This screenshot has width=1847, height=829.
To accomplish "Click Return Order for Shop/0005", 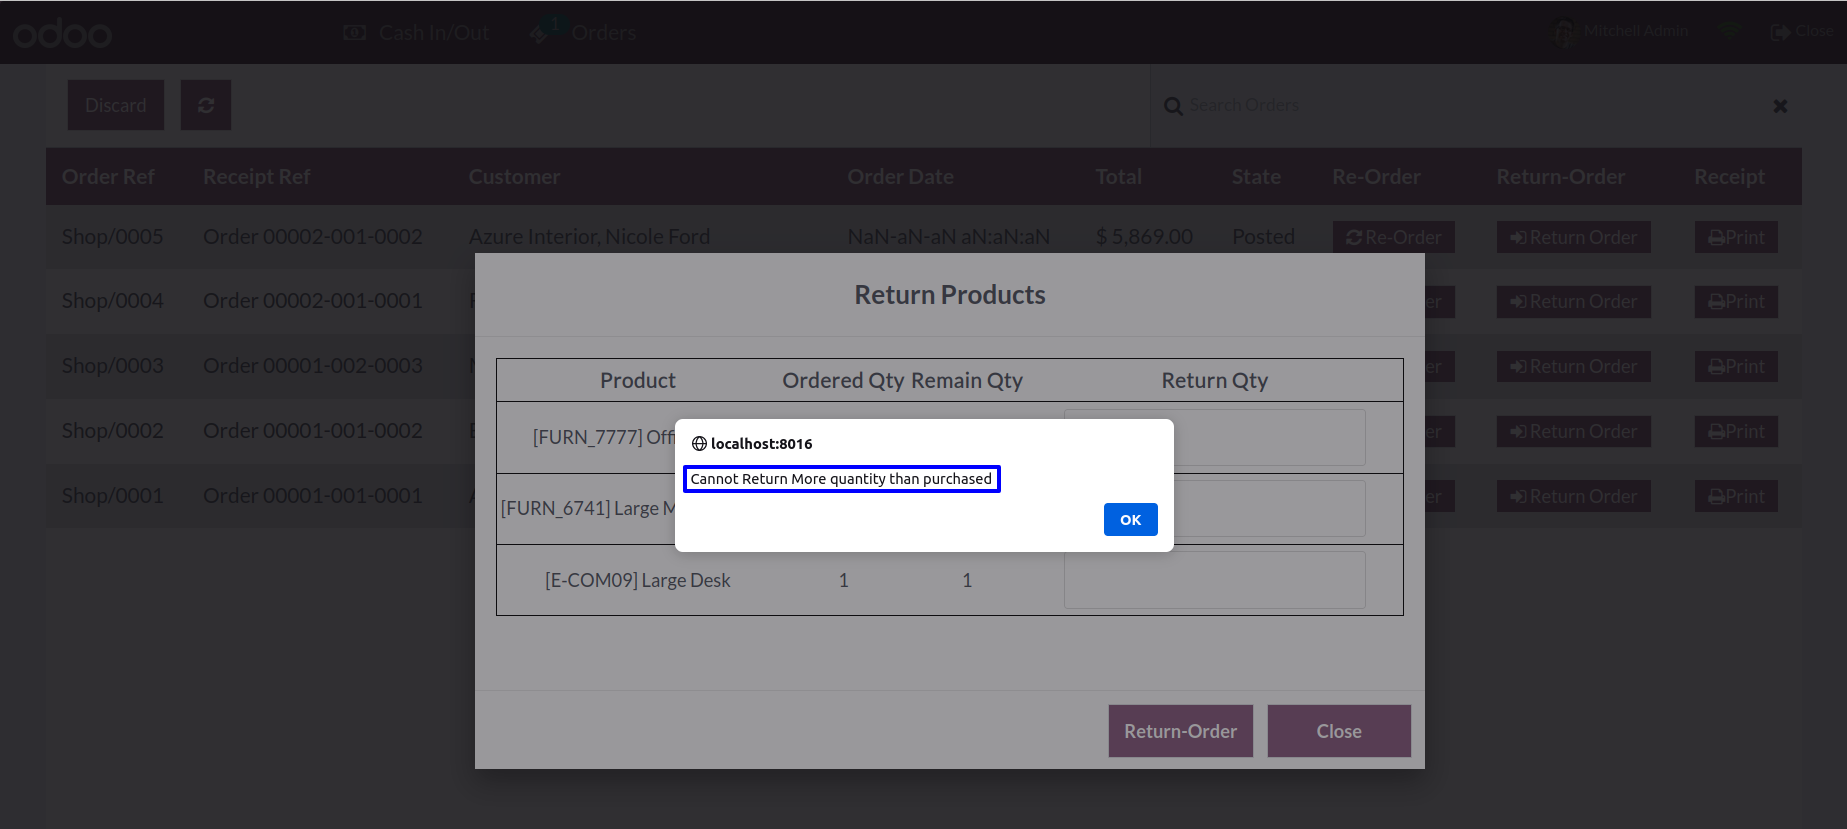I will (1574, 237).
